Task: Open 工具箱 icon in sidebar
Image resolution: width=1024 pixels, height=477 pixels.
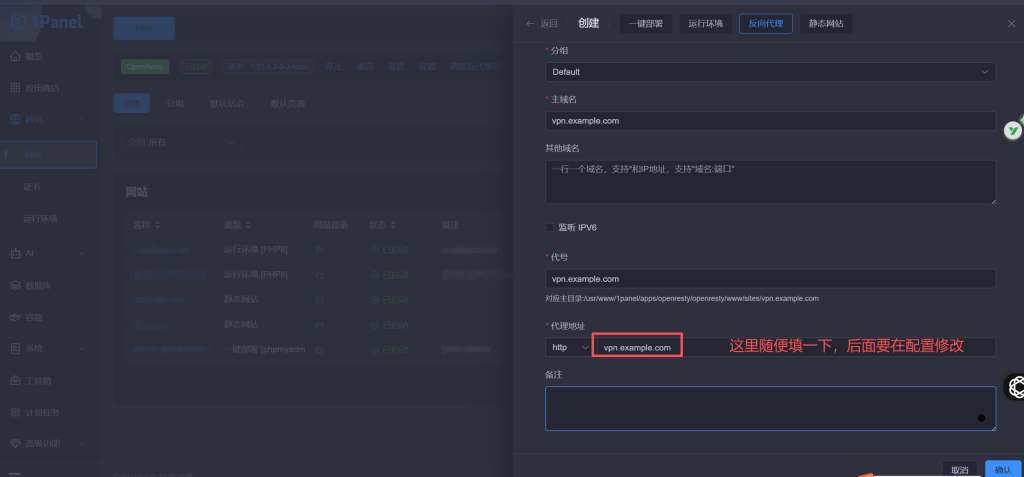Action: point(15,380)
